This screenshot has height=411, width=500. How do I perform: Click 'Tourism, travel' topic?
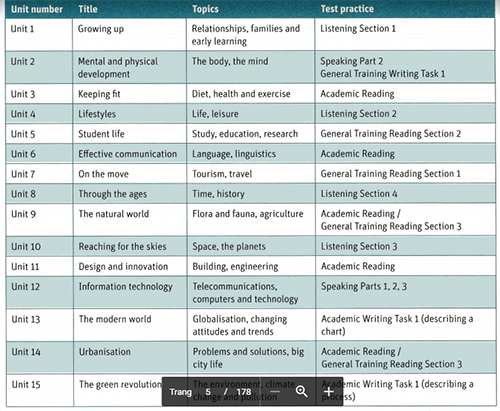[x=222, y=174]
